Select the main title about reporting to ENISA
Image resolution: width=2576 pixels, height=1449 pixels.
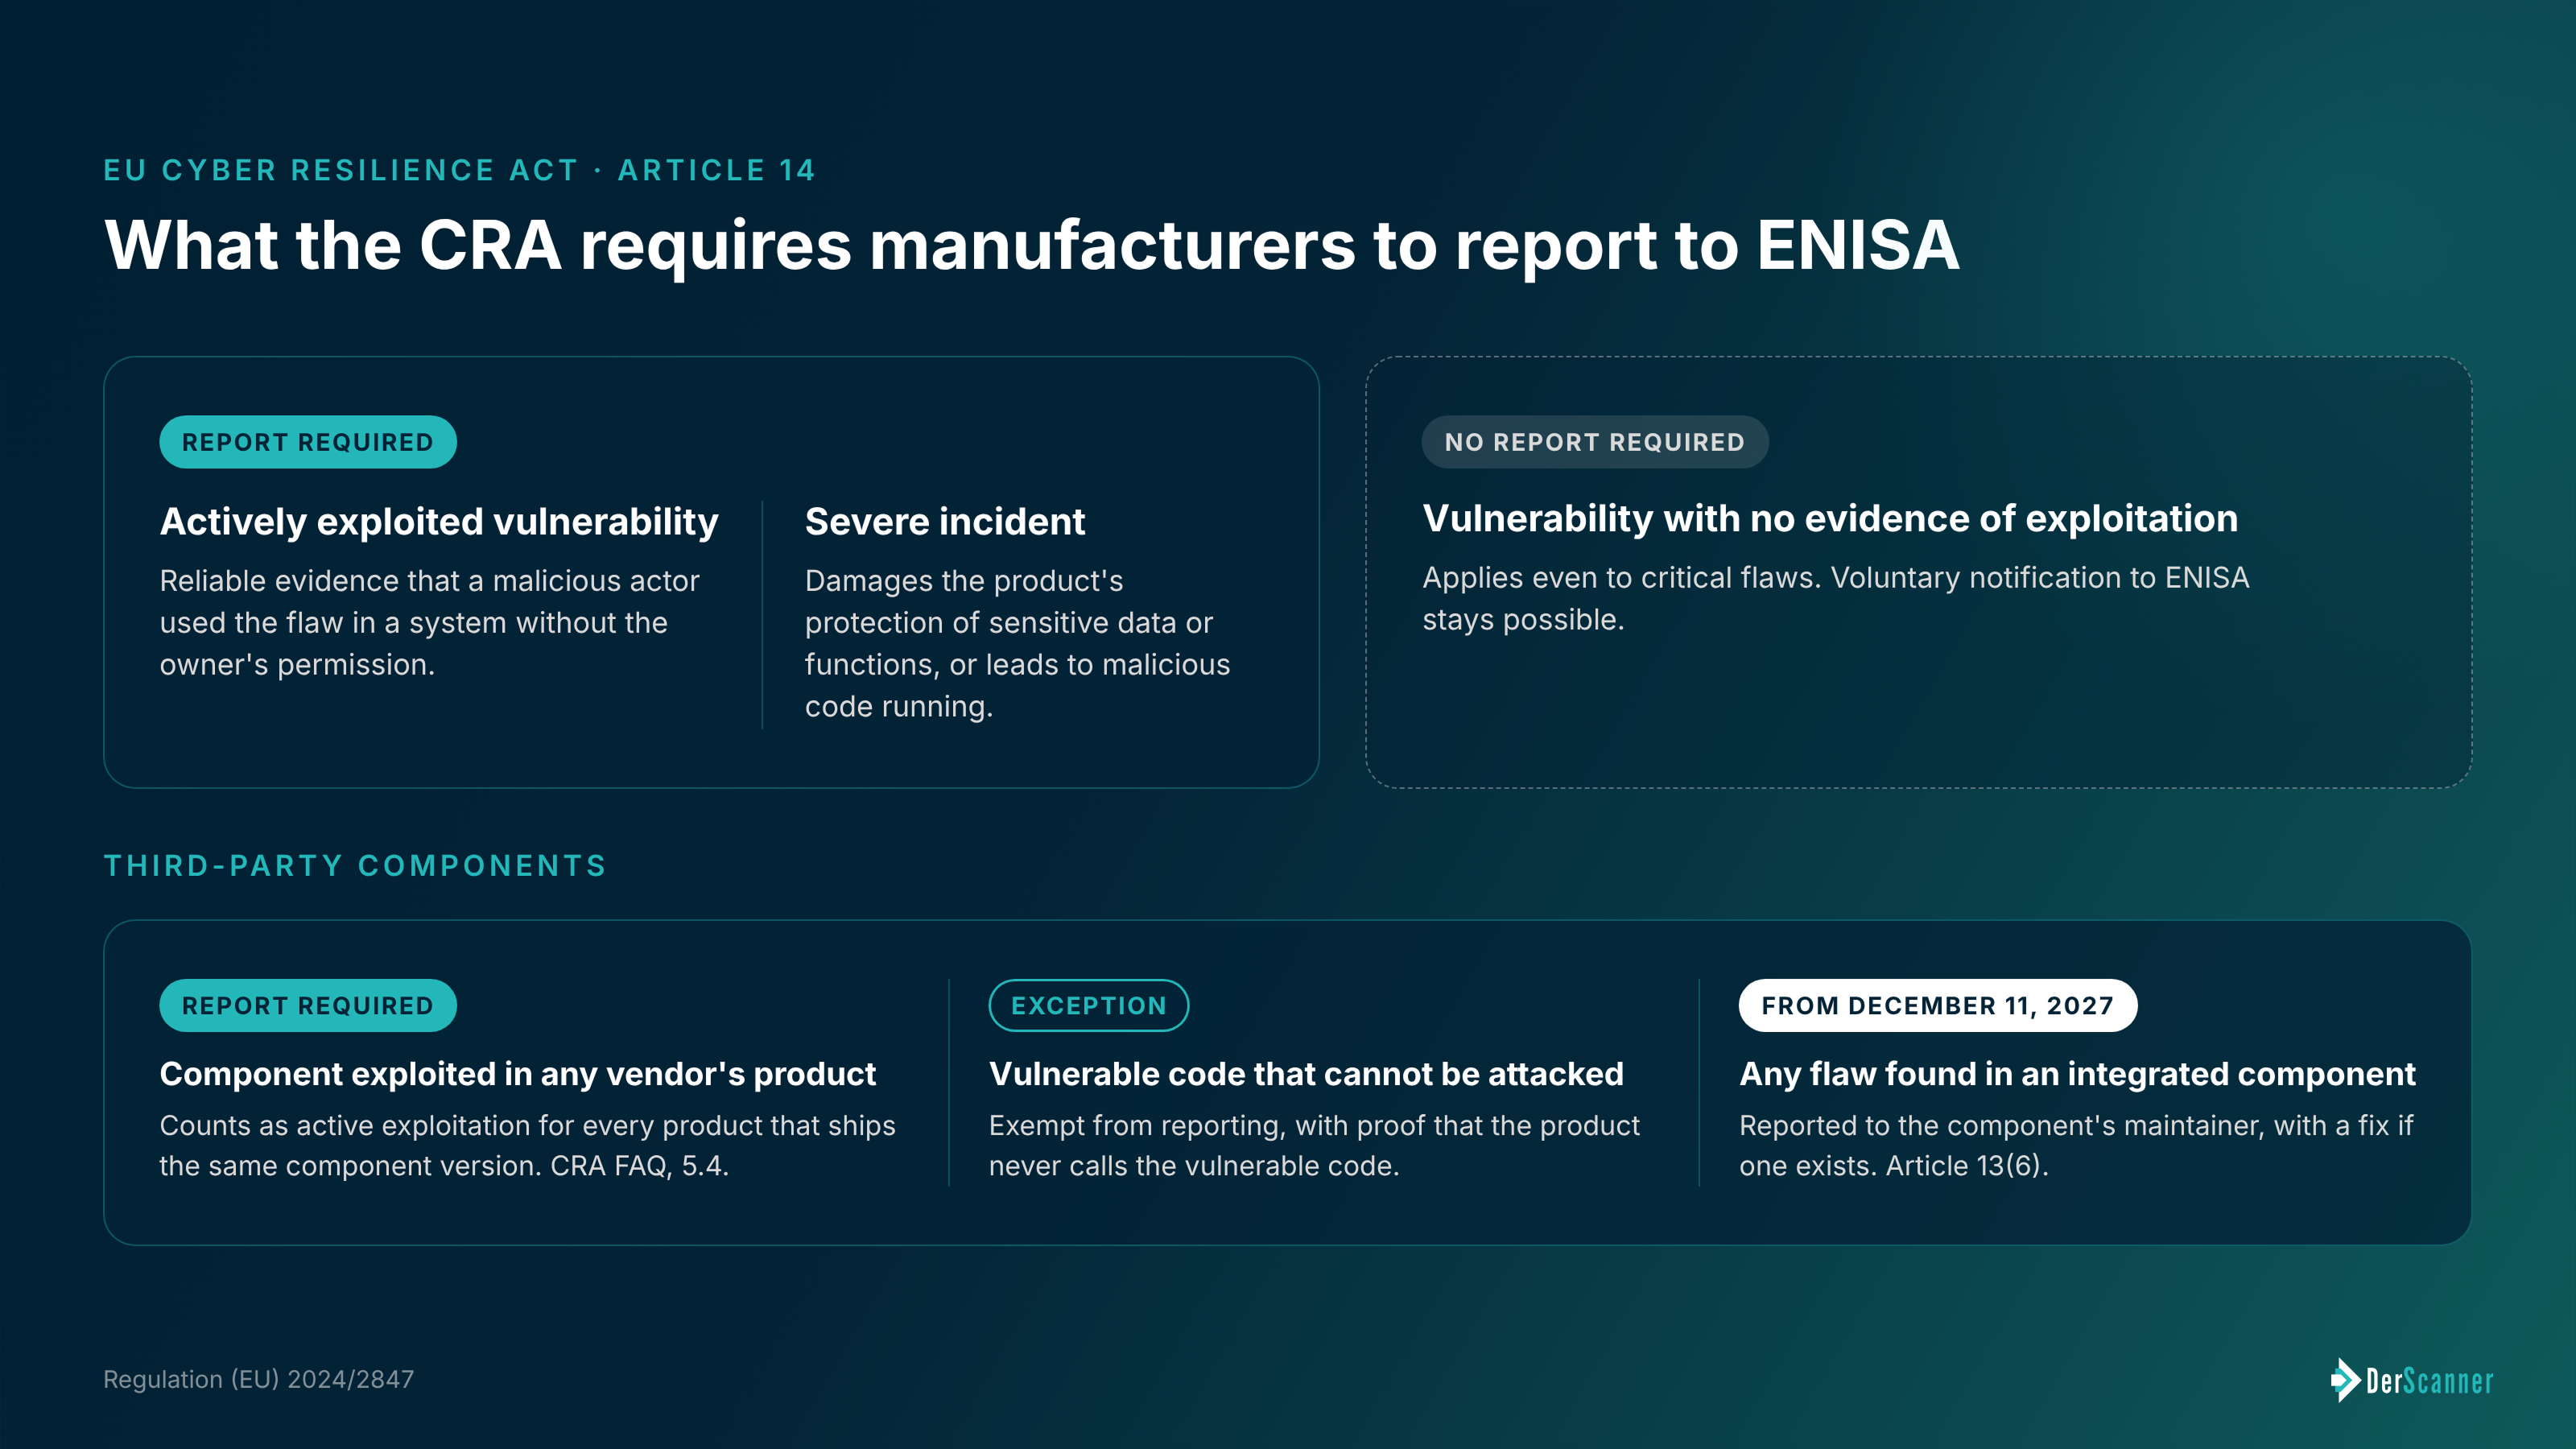coord(1032,245)
